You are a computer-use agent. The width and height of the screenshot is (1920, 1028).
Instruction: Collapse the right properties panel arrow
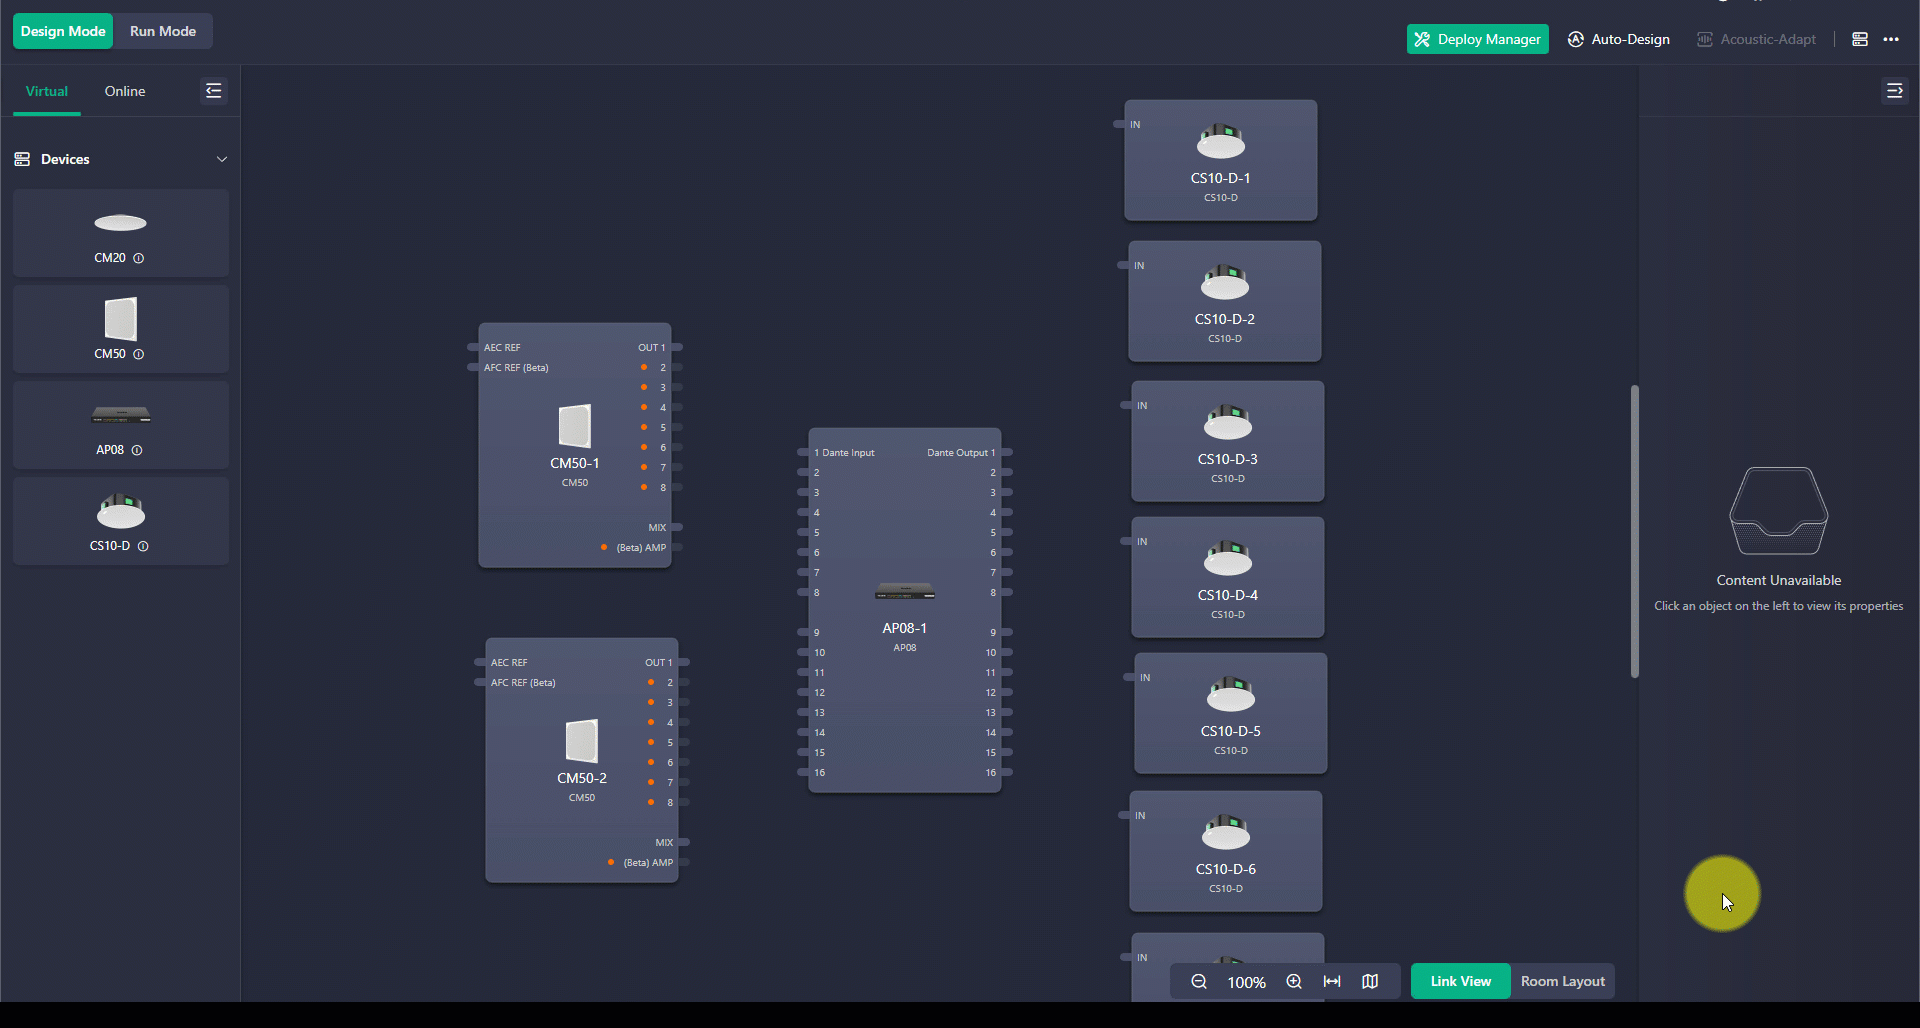click(1895, 91)
